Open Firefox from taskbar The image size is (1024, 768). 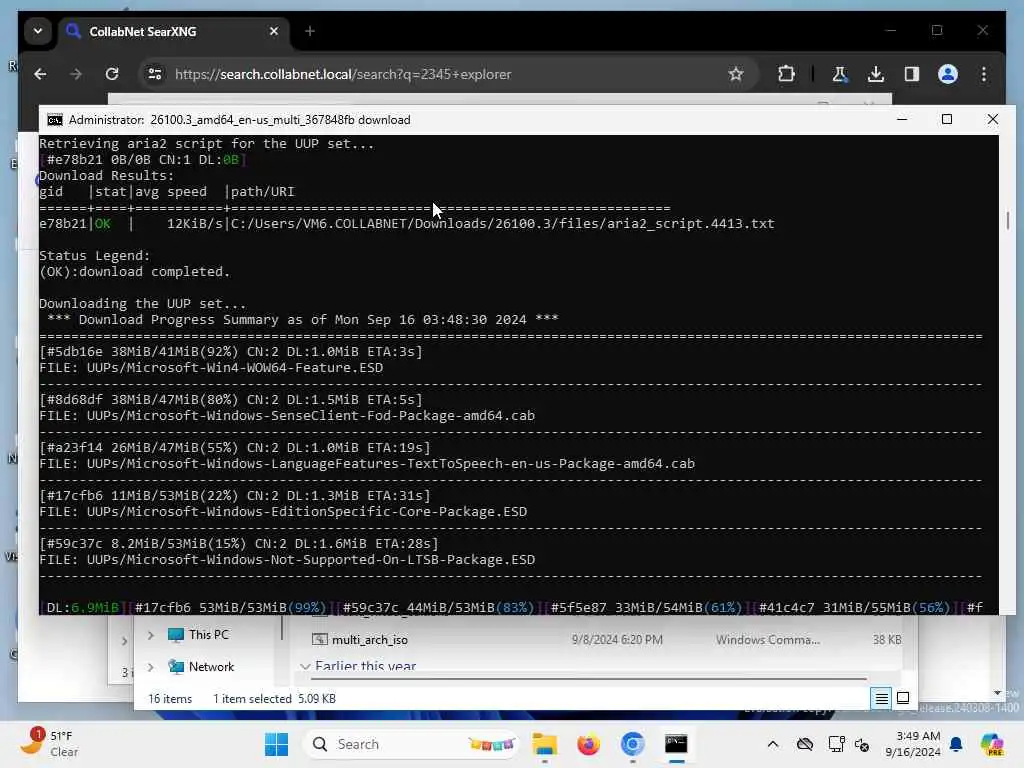588,744
